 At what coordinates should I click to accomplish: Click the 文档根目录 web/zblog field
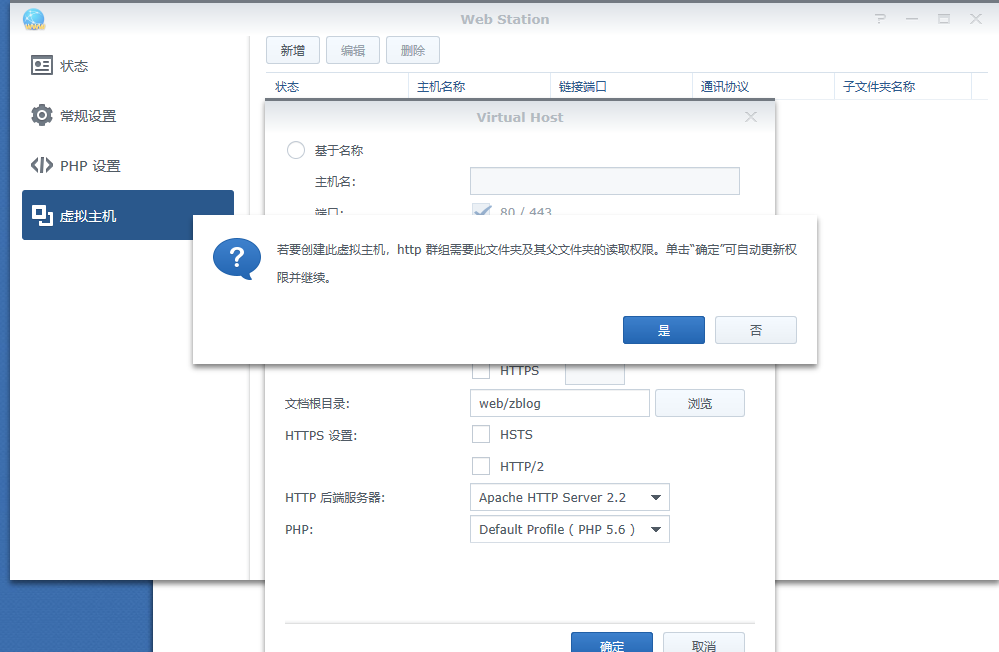[x=559, y=403]
